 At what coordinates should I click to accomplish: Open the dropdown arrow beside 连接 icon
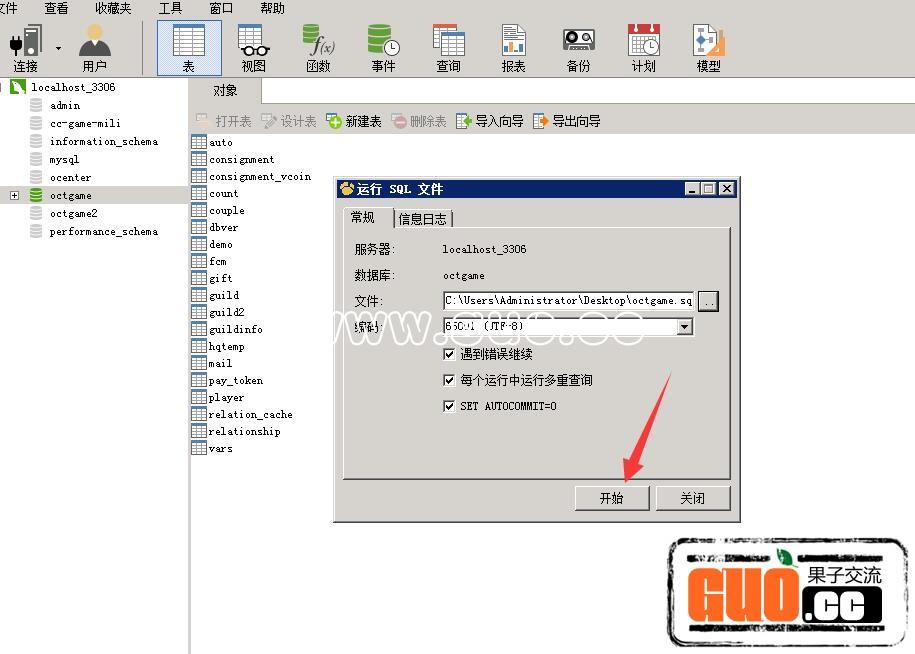click(58, 48)
